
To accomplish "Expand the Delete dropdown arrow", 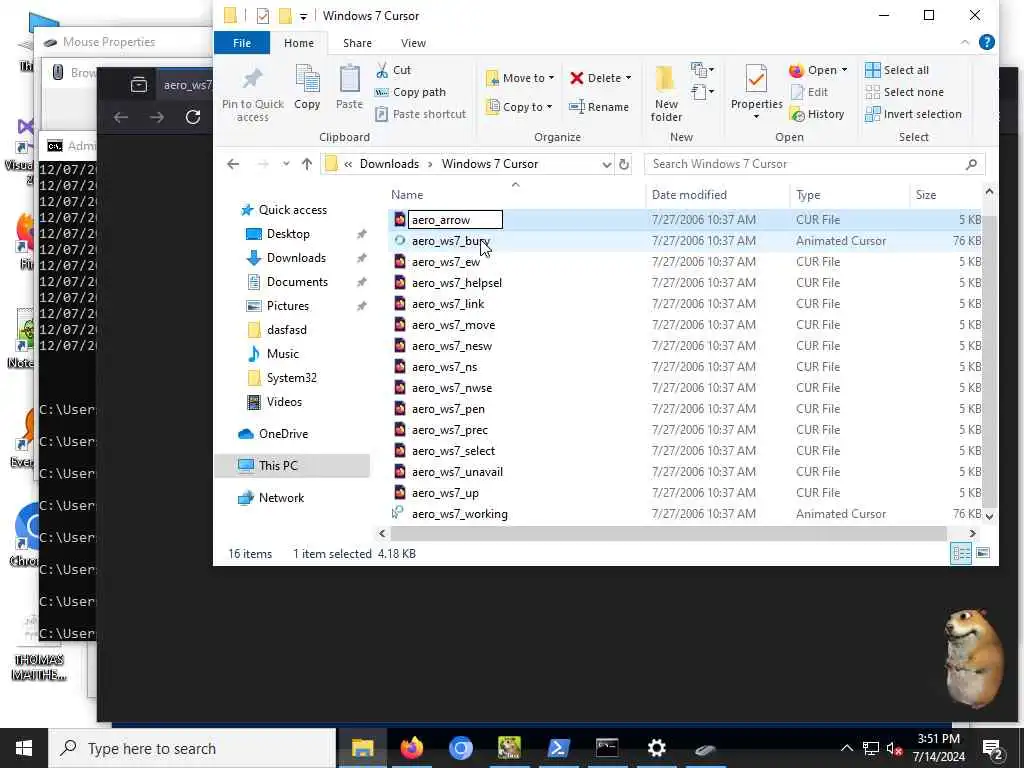I will [x=628, y=78].
